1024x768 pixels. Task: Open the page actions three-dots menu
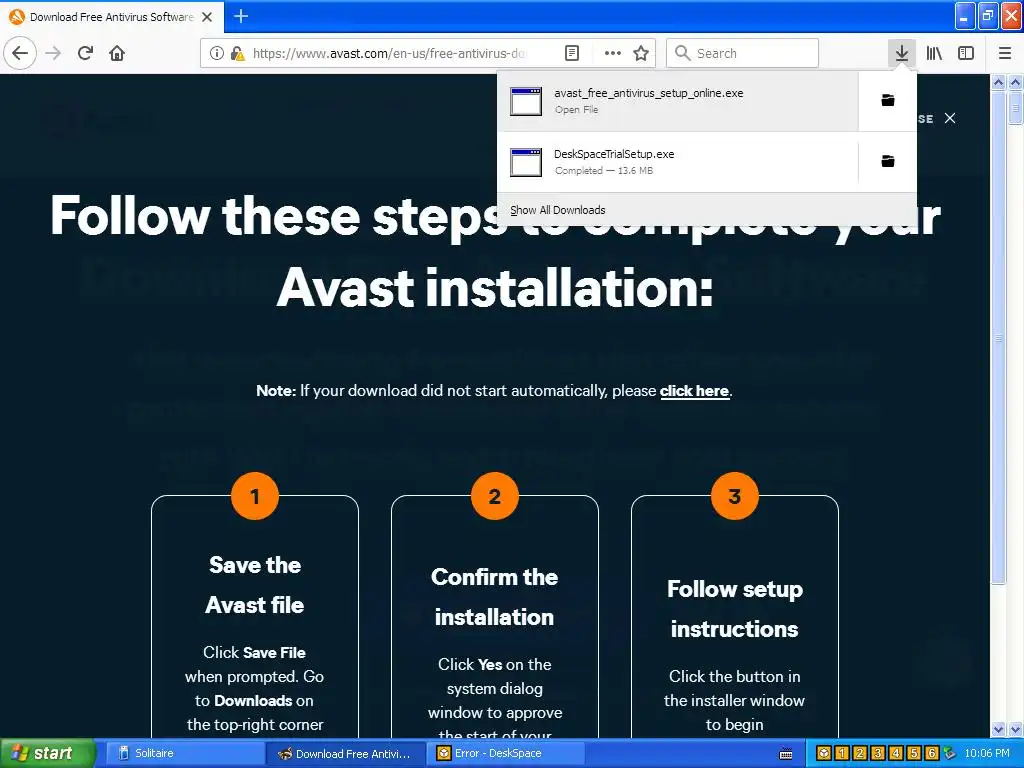coord(613,54)
